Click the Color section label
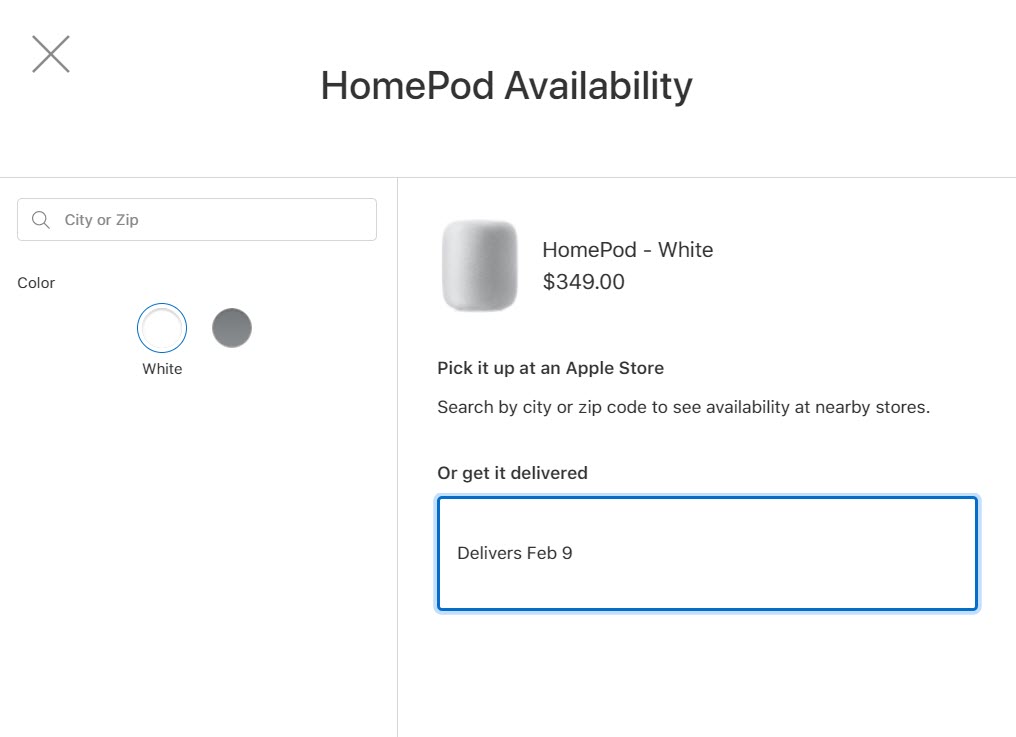Viewport: 1016px width, 737px height. pyautogui.click(x=36, y=283)
